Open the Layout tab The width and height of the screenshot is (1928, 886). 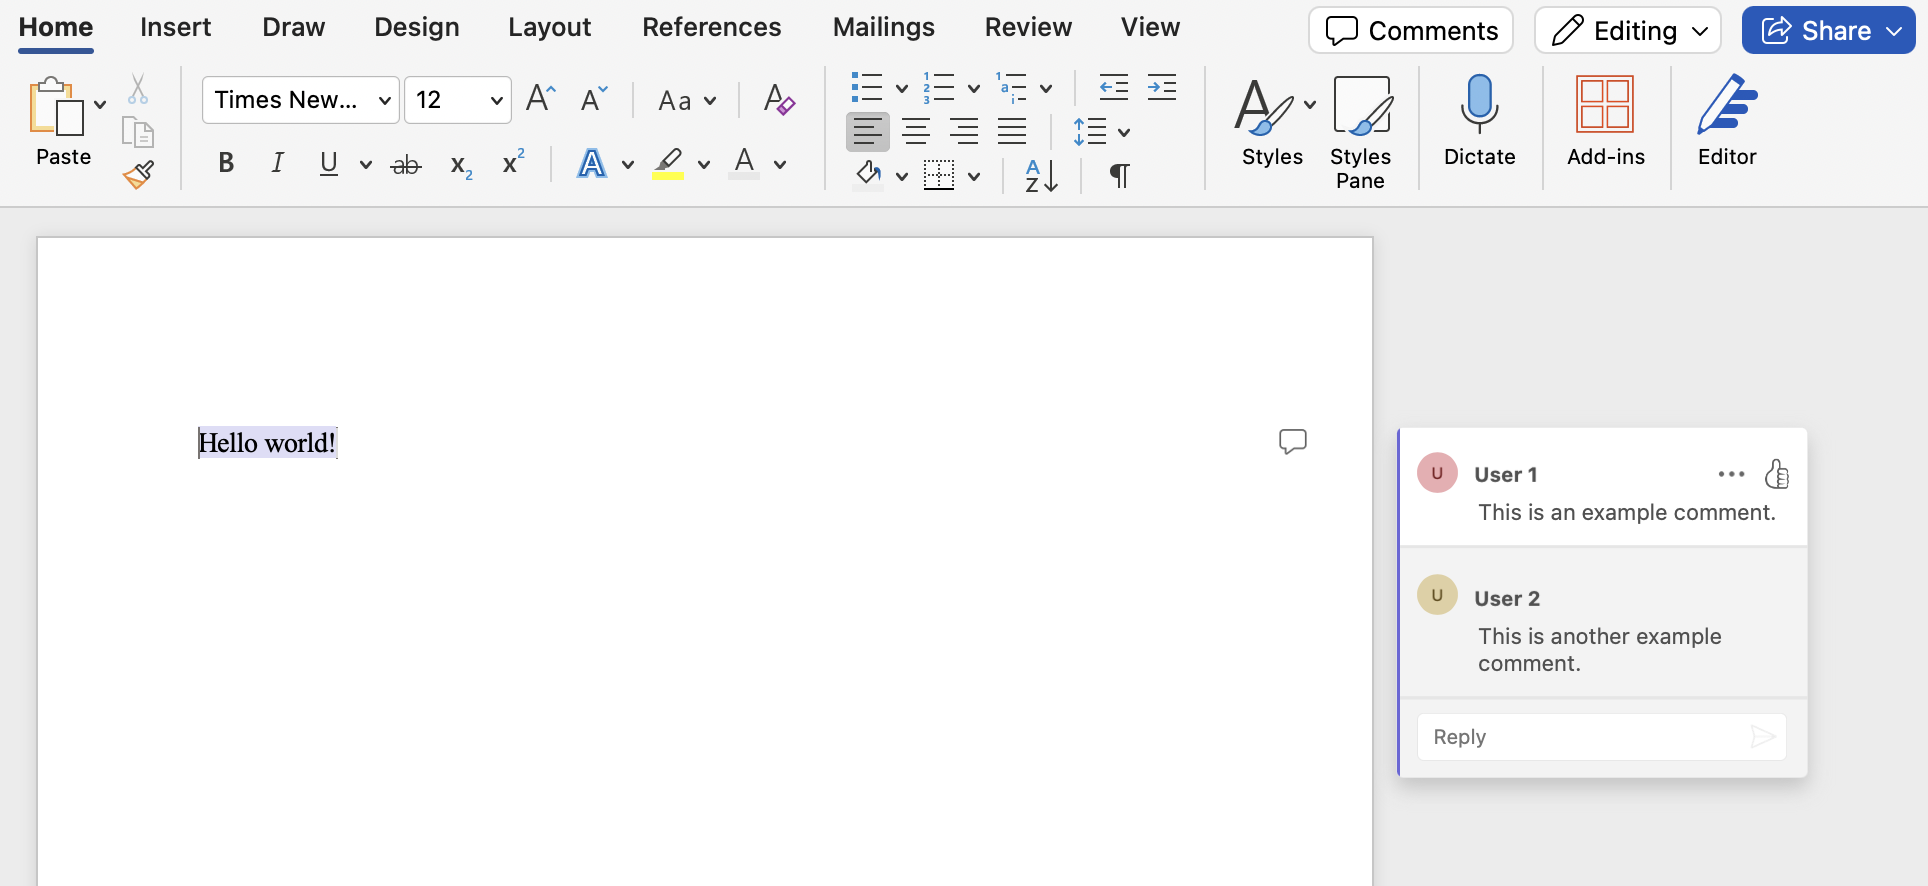pyautogui.click(x=549, y=27)
